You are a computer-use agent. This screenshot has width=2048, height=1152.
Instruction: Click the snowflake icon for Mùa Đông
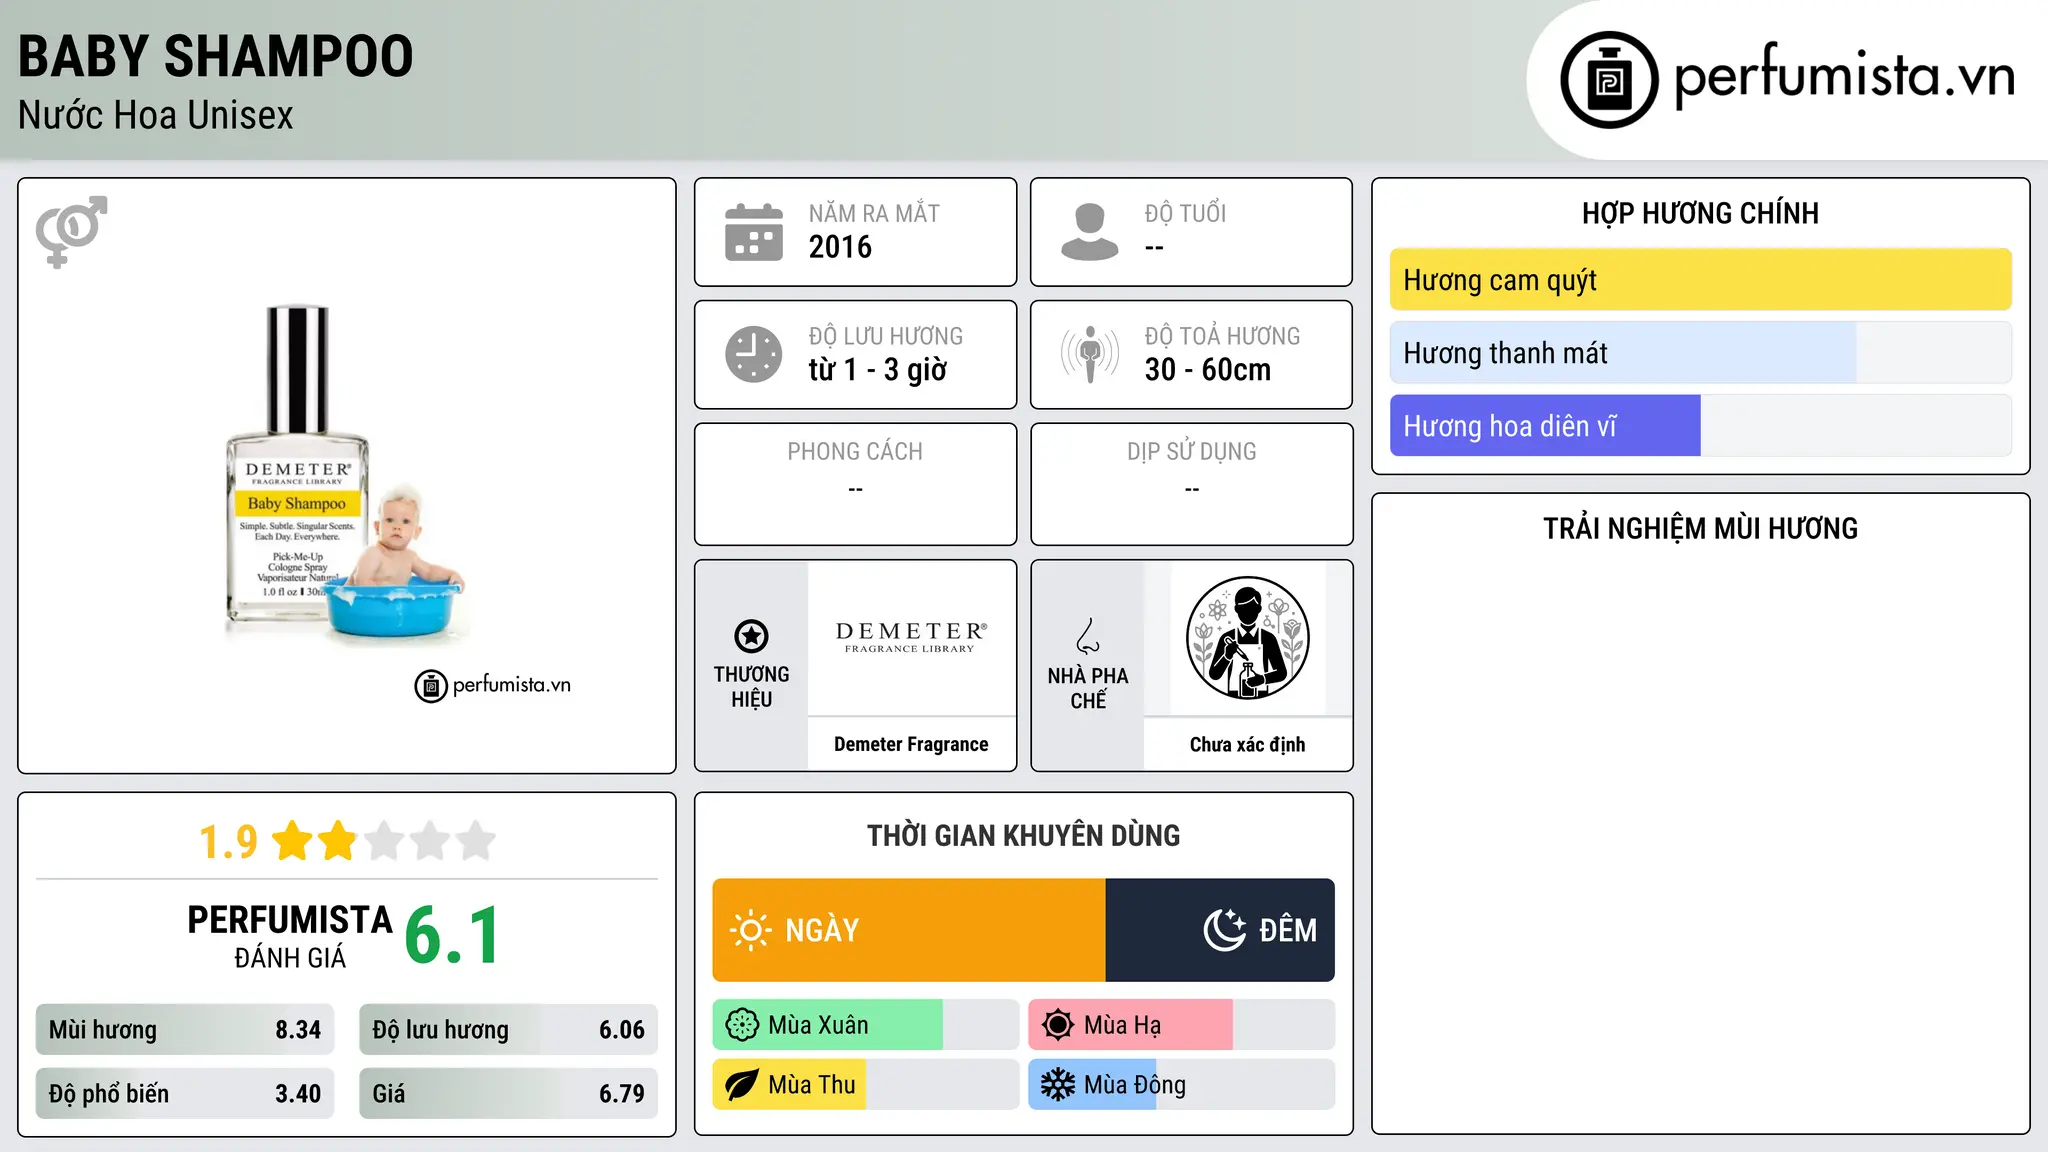1058,1085
